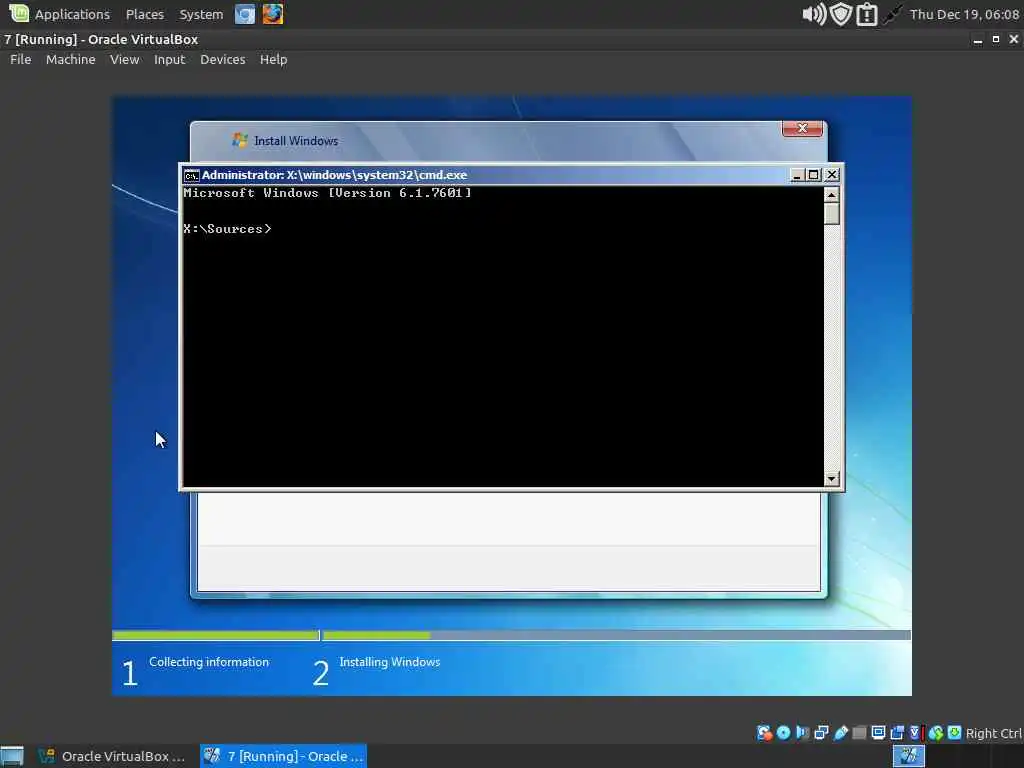Open the Machine menu
This screenshot has height=768, width=1024.
[71, 59]
